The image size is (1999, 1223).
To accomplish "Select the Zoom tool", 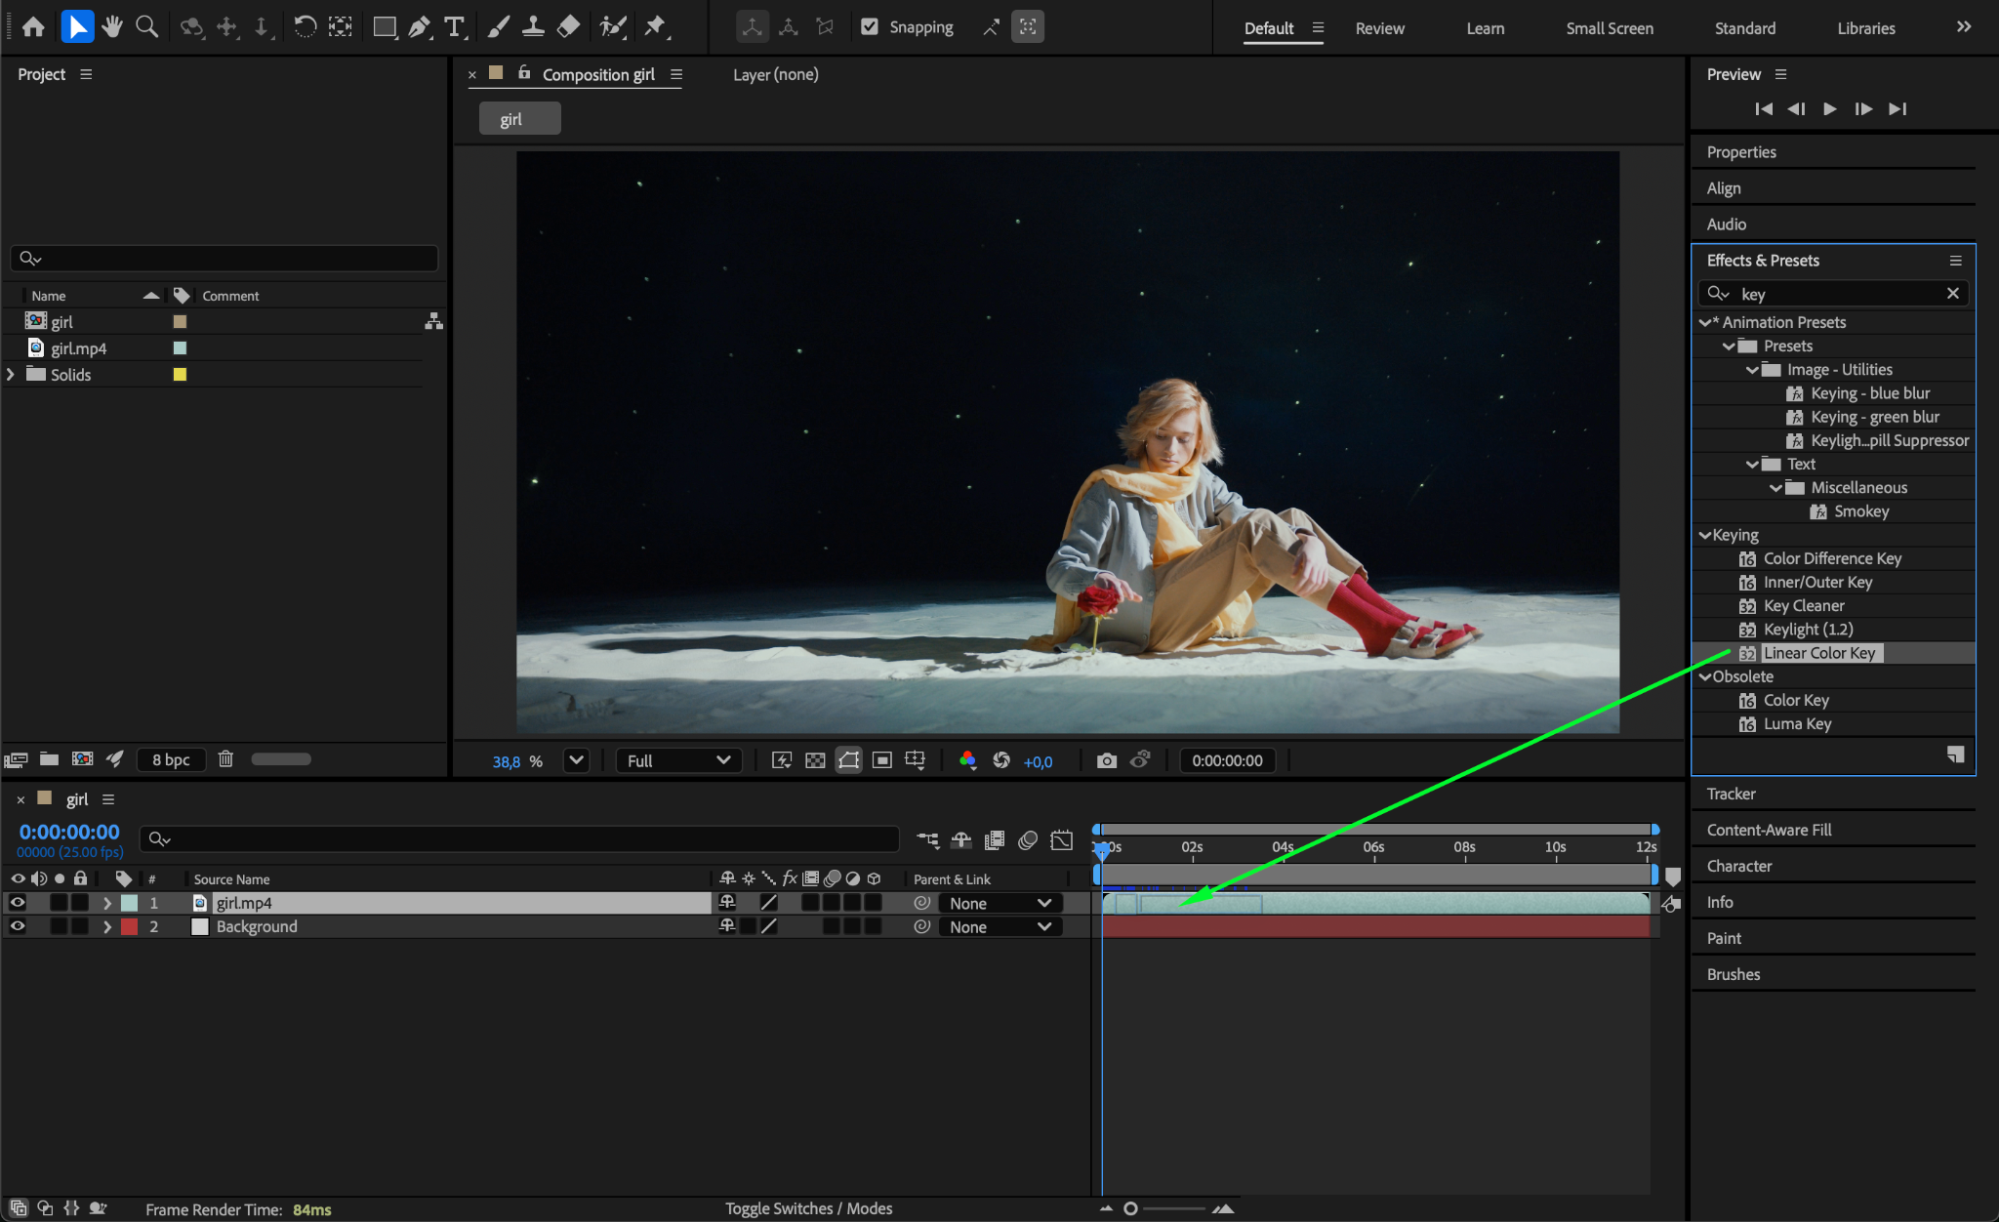I will (x=147, y=27).
